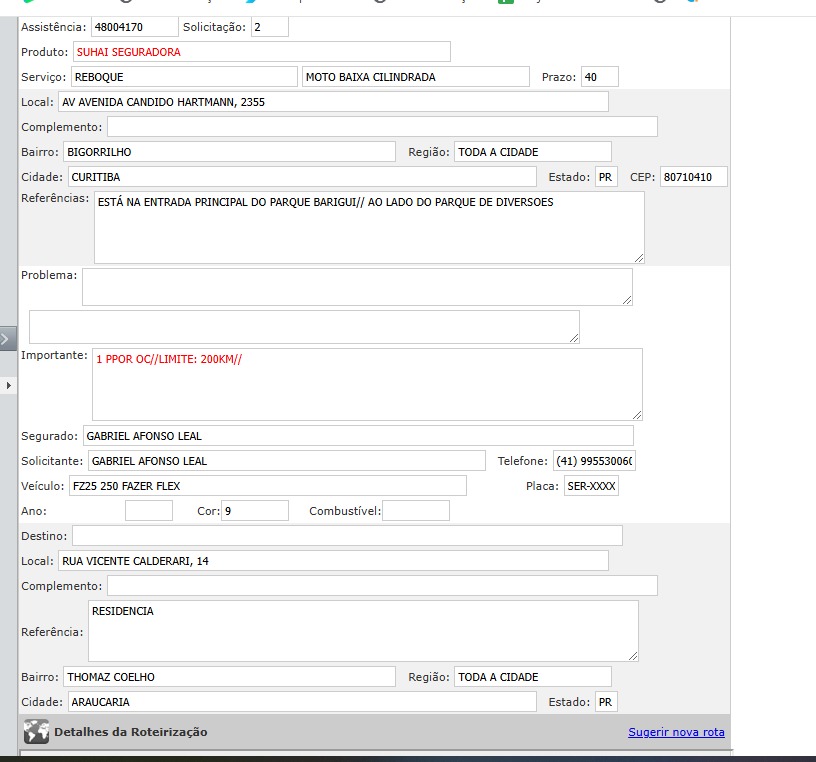Click the Serviço field REBOQUE
Image resolution: width=816 pixels, height=762 pixels.
click(x=184, y=77)
